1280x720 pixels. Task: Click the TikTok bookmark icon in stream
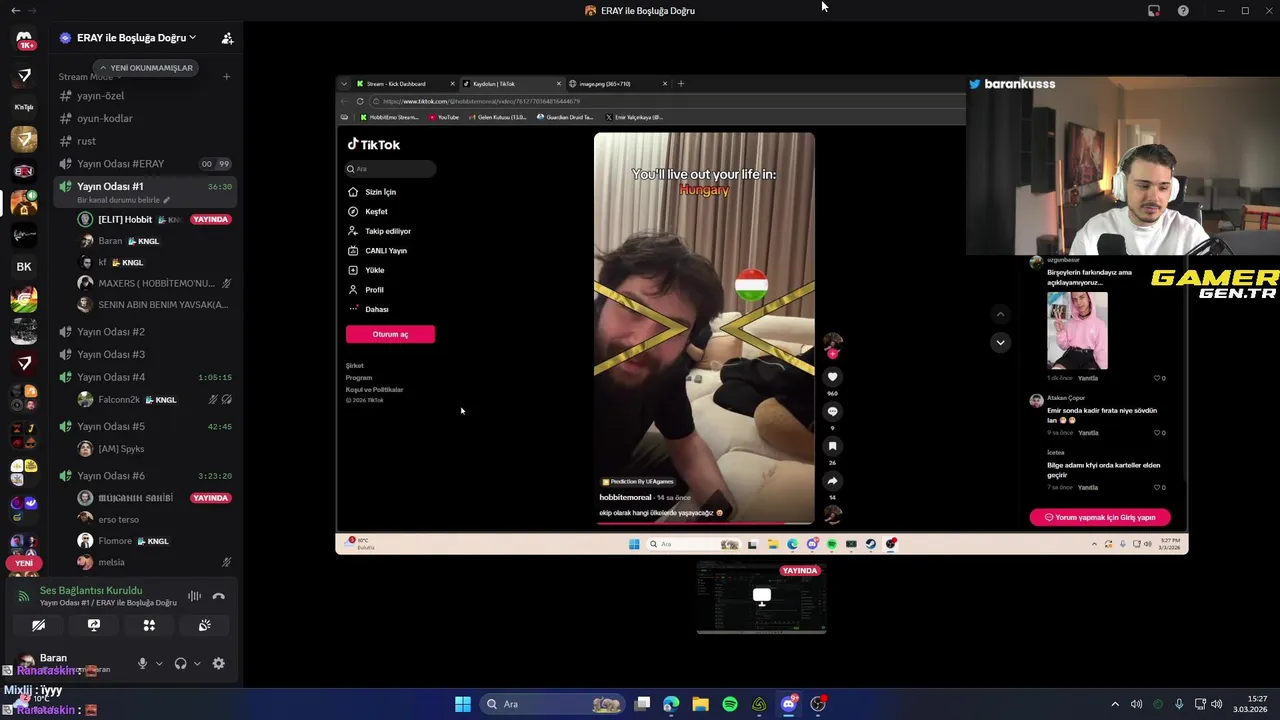(x=832, y=446)
